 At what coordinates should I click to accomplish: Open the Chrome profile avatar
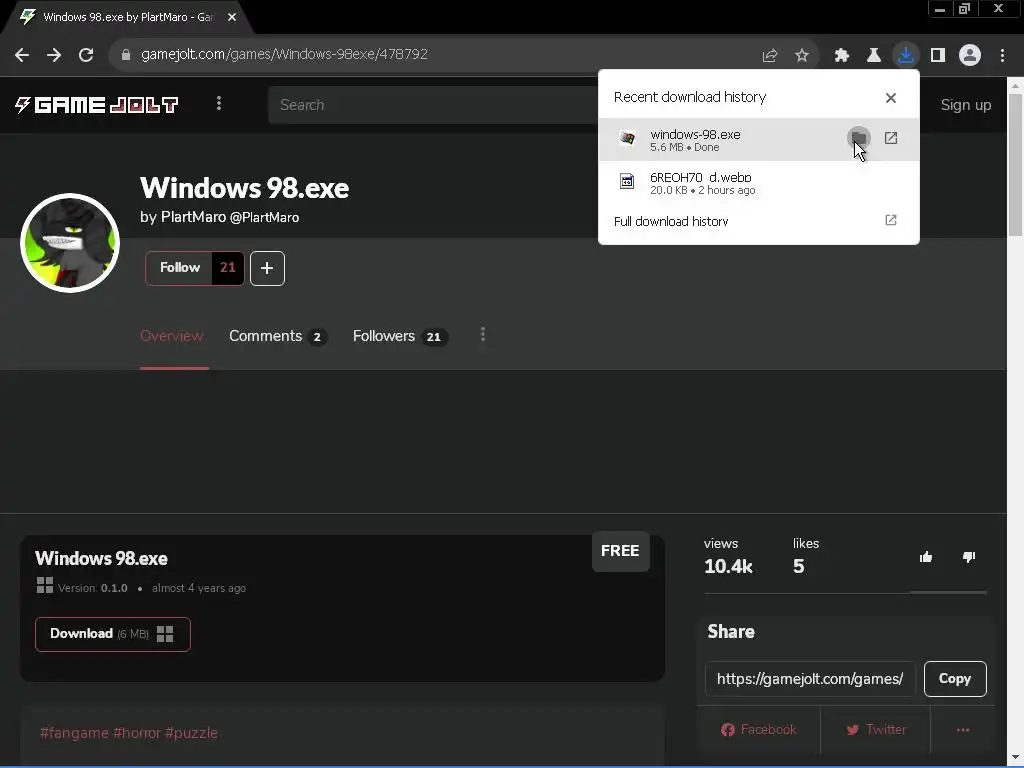(970, 56)
